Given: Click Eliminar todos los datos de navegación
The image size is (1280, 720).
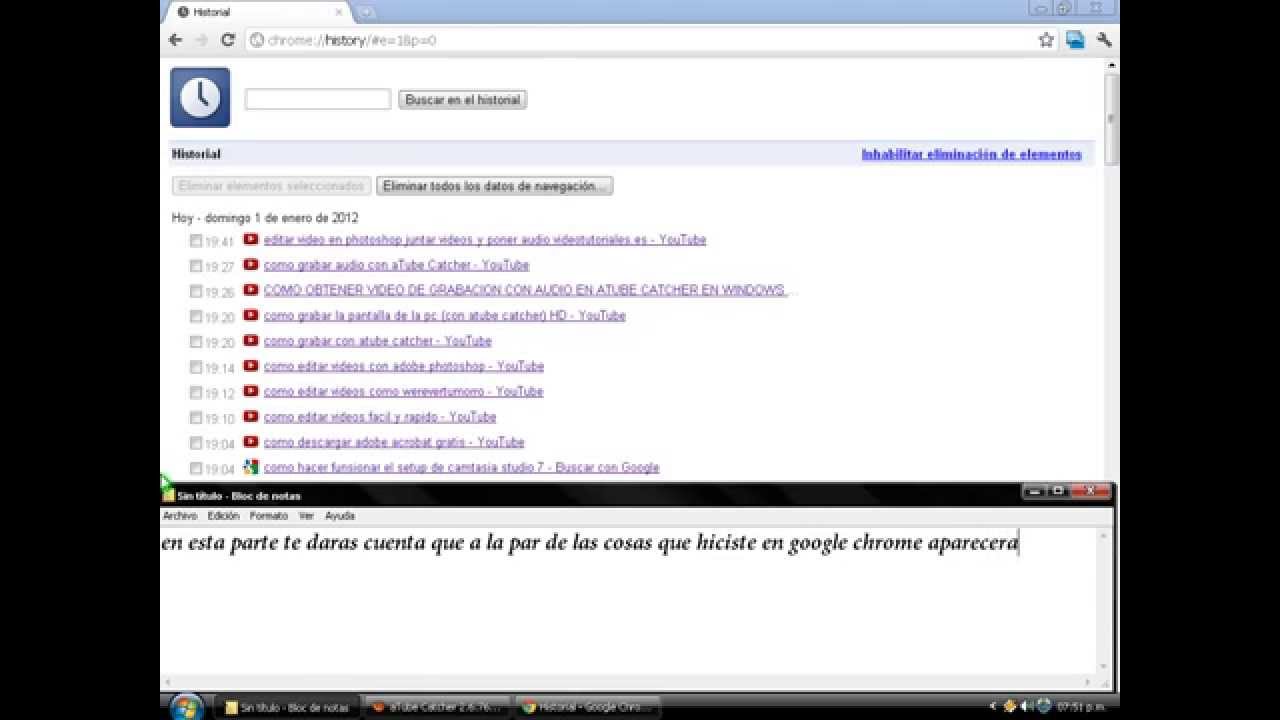Looking at the screenshot, I should 494,186.
